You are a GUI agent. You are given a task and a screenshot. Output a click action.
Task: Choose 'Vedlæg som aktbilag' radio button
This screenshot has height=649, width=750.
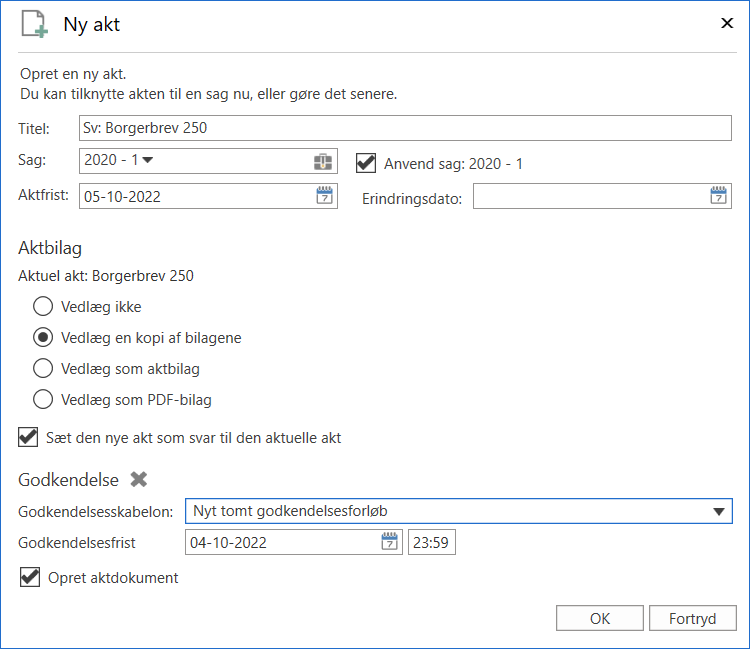[x=43, y=369]
